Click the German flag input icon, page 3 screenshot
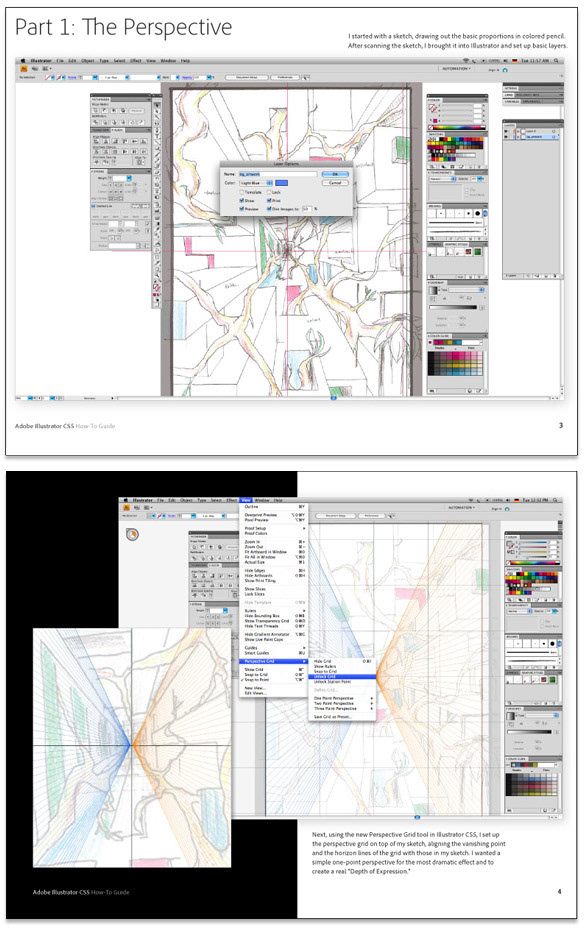 tap(515, 60)
